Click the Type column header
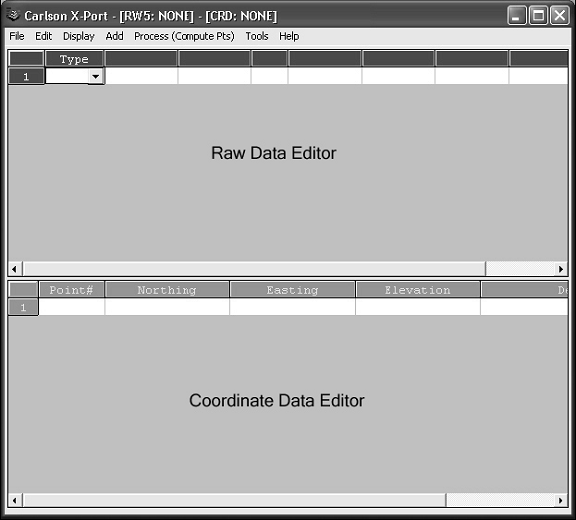The image size is (576, 520). click(74, 59)
